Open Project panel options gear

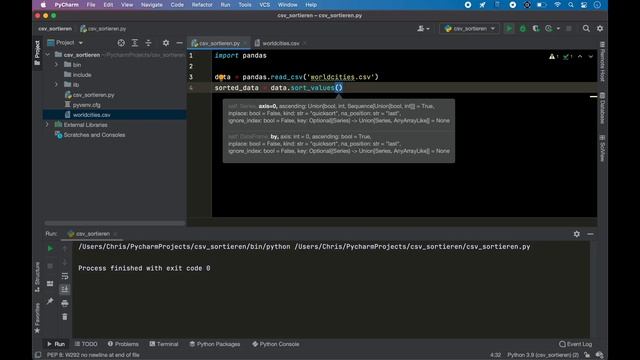point(166,43)
